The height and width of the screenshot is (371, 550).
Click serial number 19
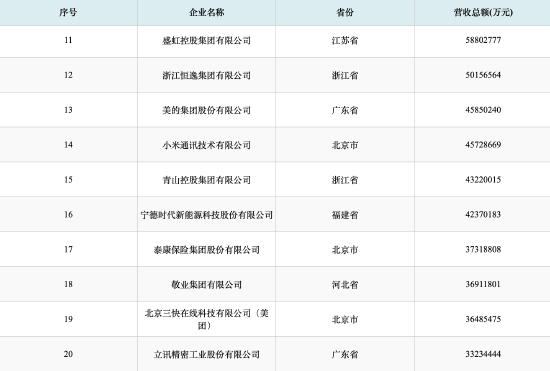68,319
